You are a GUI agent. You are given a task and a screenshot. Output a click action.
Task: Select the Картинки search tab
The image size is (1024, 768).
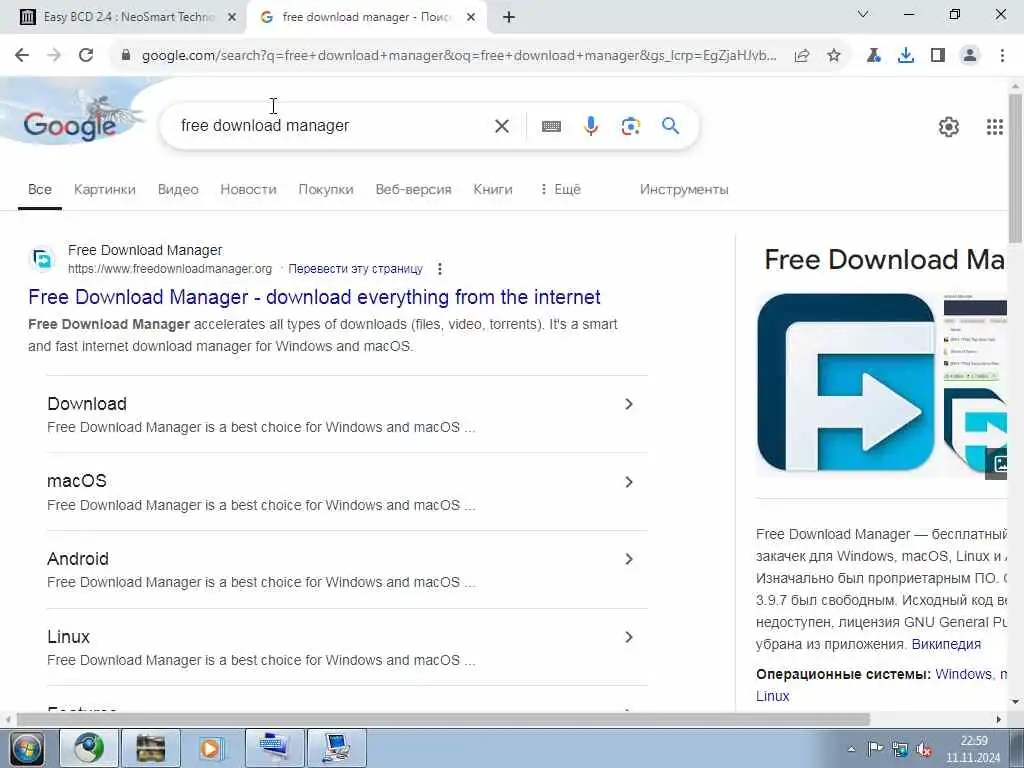coord(104,189)
